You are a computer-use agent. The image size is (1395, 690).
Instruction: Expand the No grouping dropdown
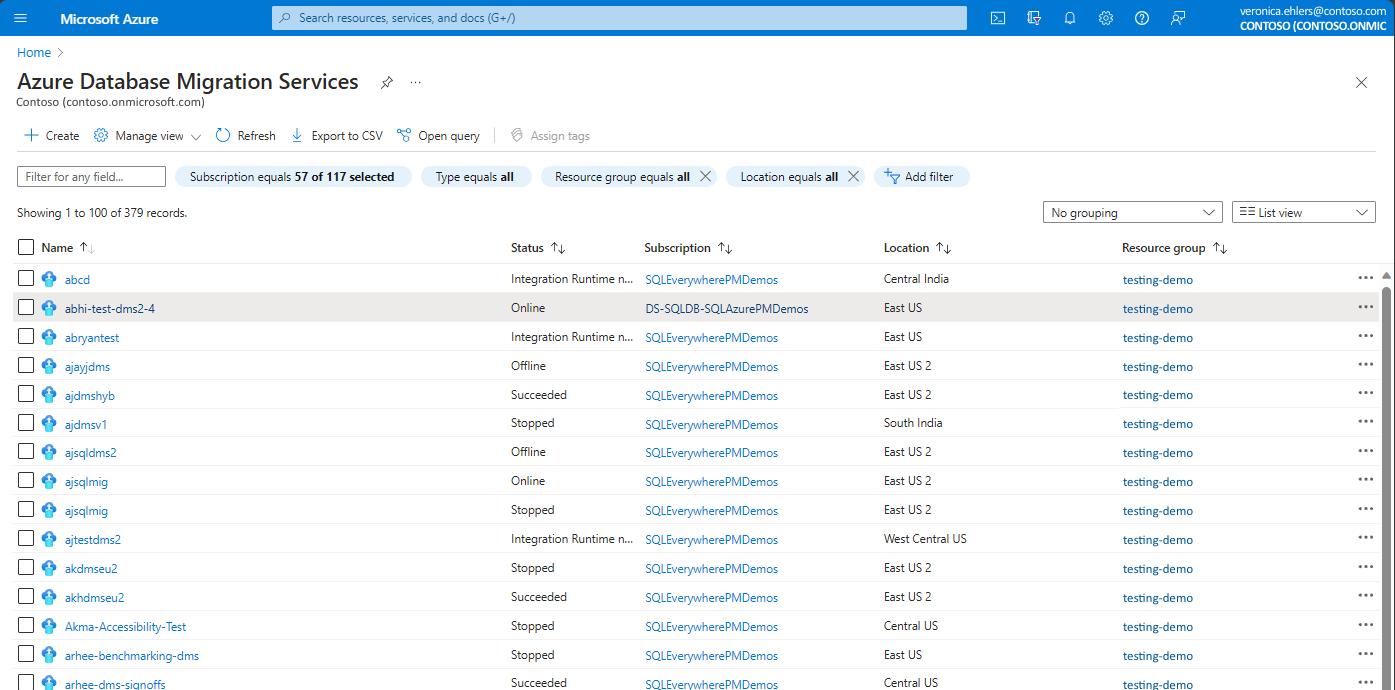pyautogui.click(x=1131, y=213)
